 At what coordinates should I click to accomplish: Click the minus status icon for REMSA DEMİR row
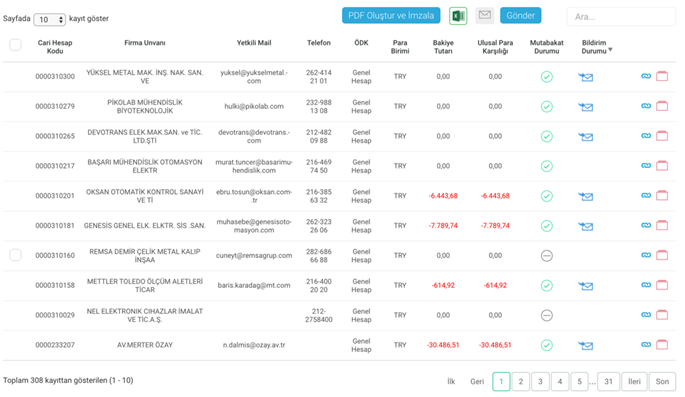point(547,255)
